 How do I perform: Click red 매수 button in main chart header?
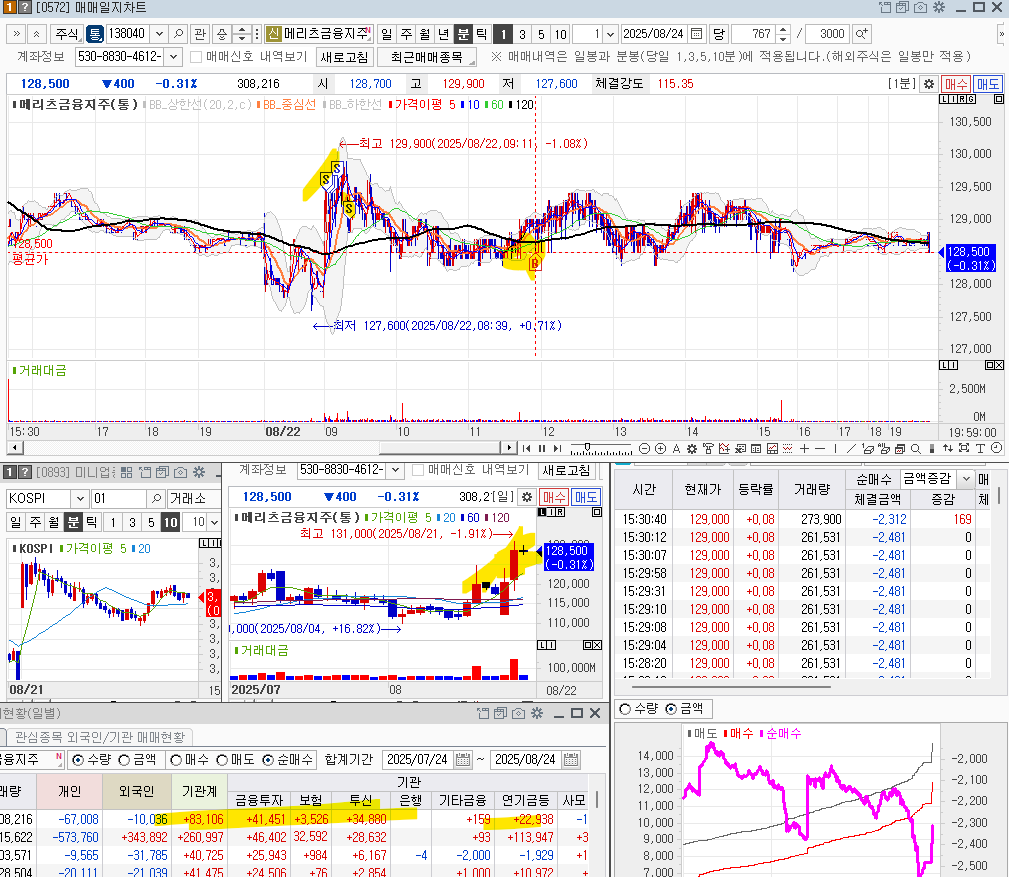(x=956, y=84)
